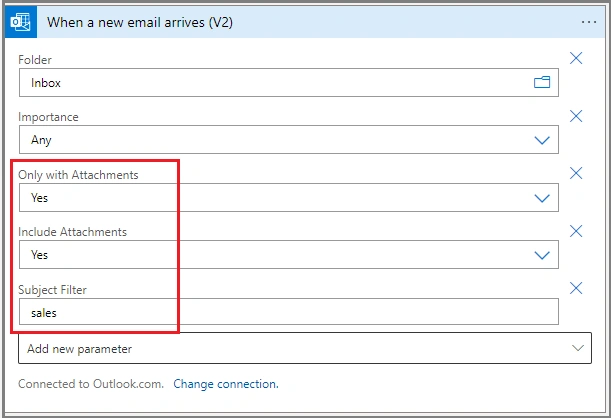Select the Any value in Importance box
Screen dimensions: 611x418
click(x=41, y=140)
